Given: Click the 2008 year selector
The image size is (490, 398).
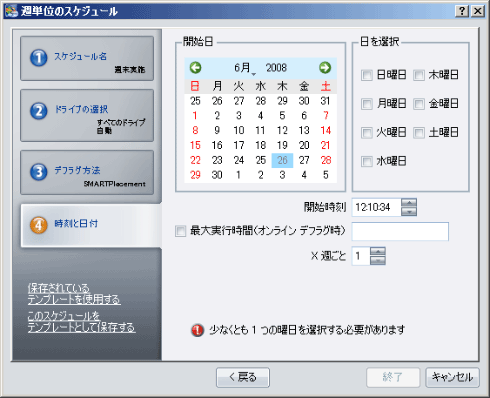Looking at the screenshot, I should click(276, 68).
